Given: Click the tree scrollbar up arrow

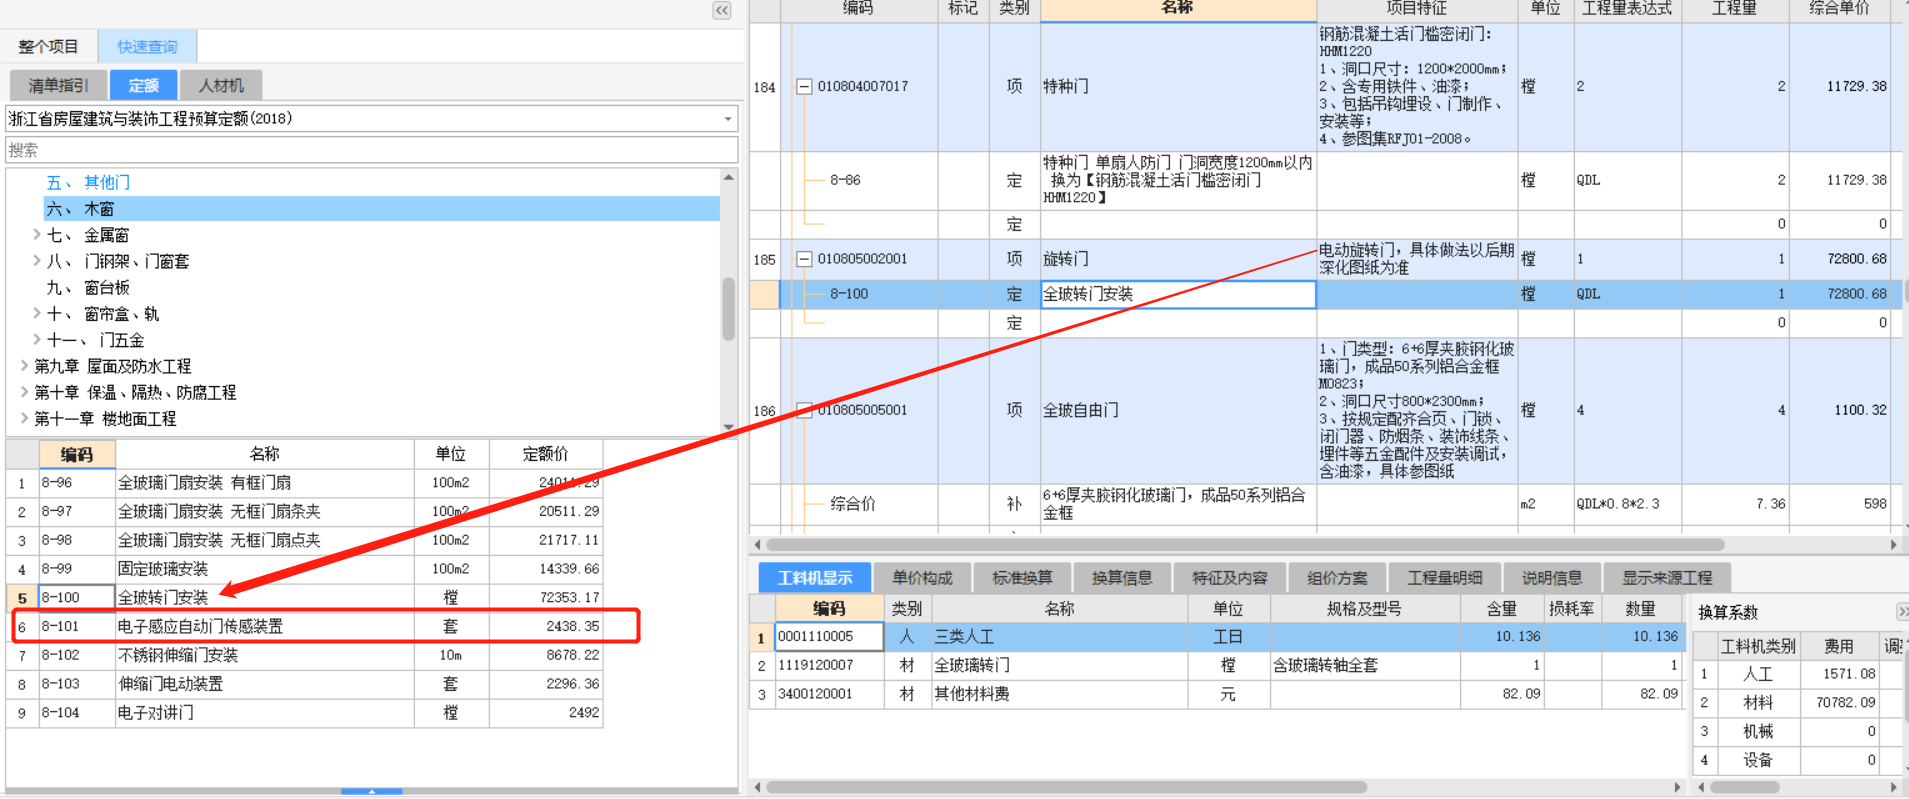Looking at the screenshot, I should 729,177.
